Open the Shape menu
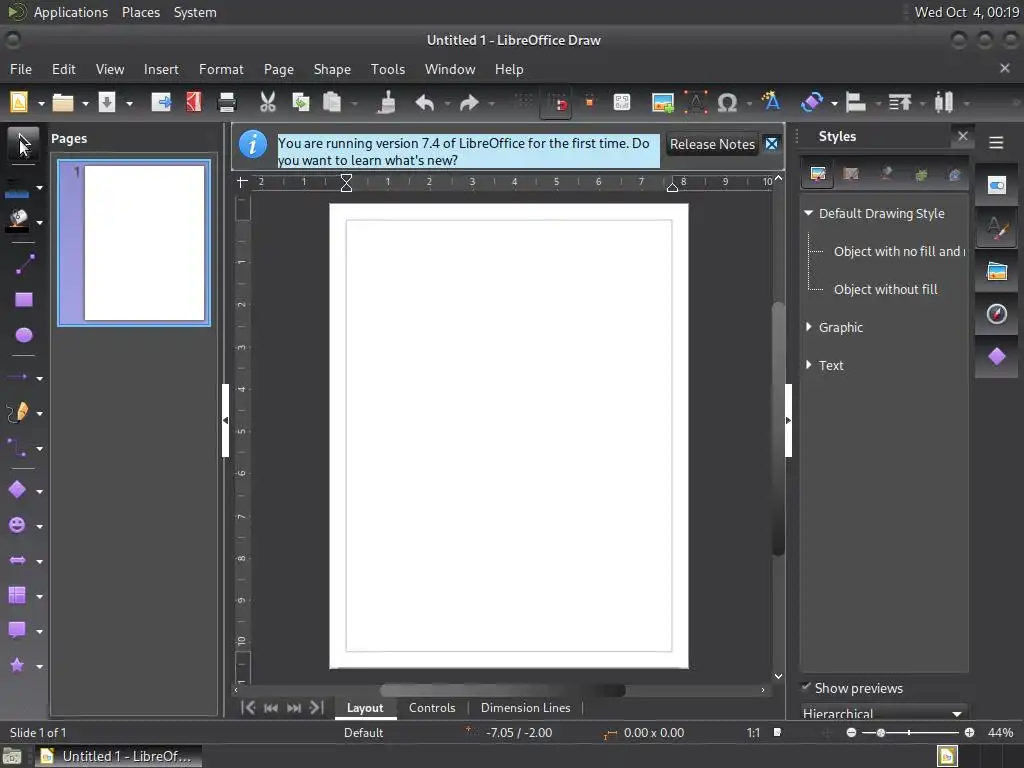Image resolution: width=1024 pixels, height=768 pixels. tap(332, 69)
